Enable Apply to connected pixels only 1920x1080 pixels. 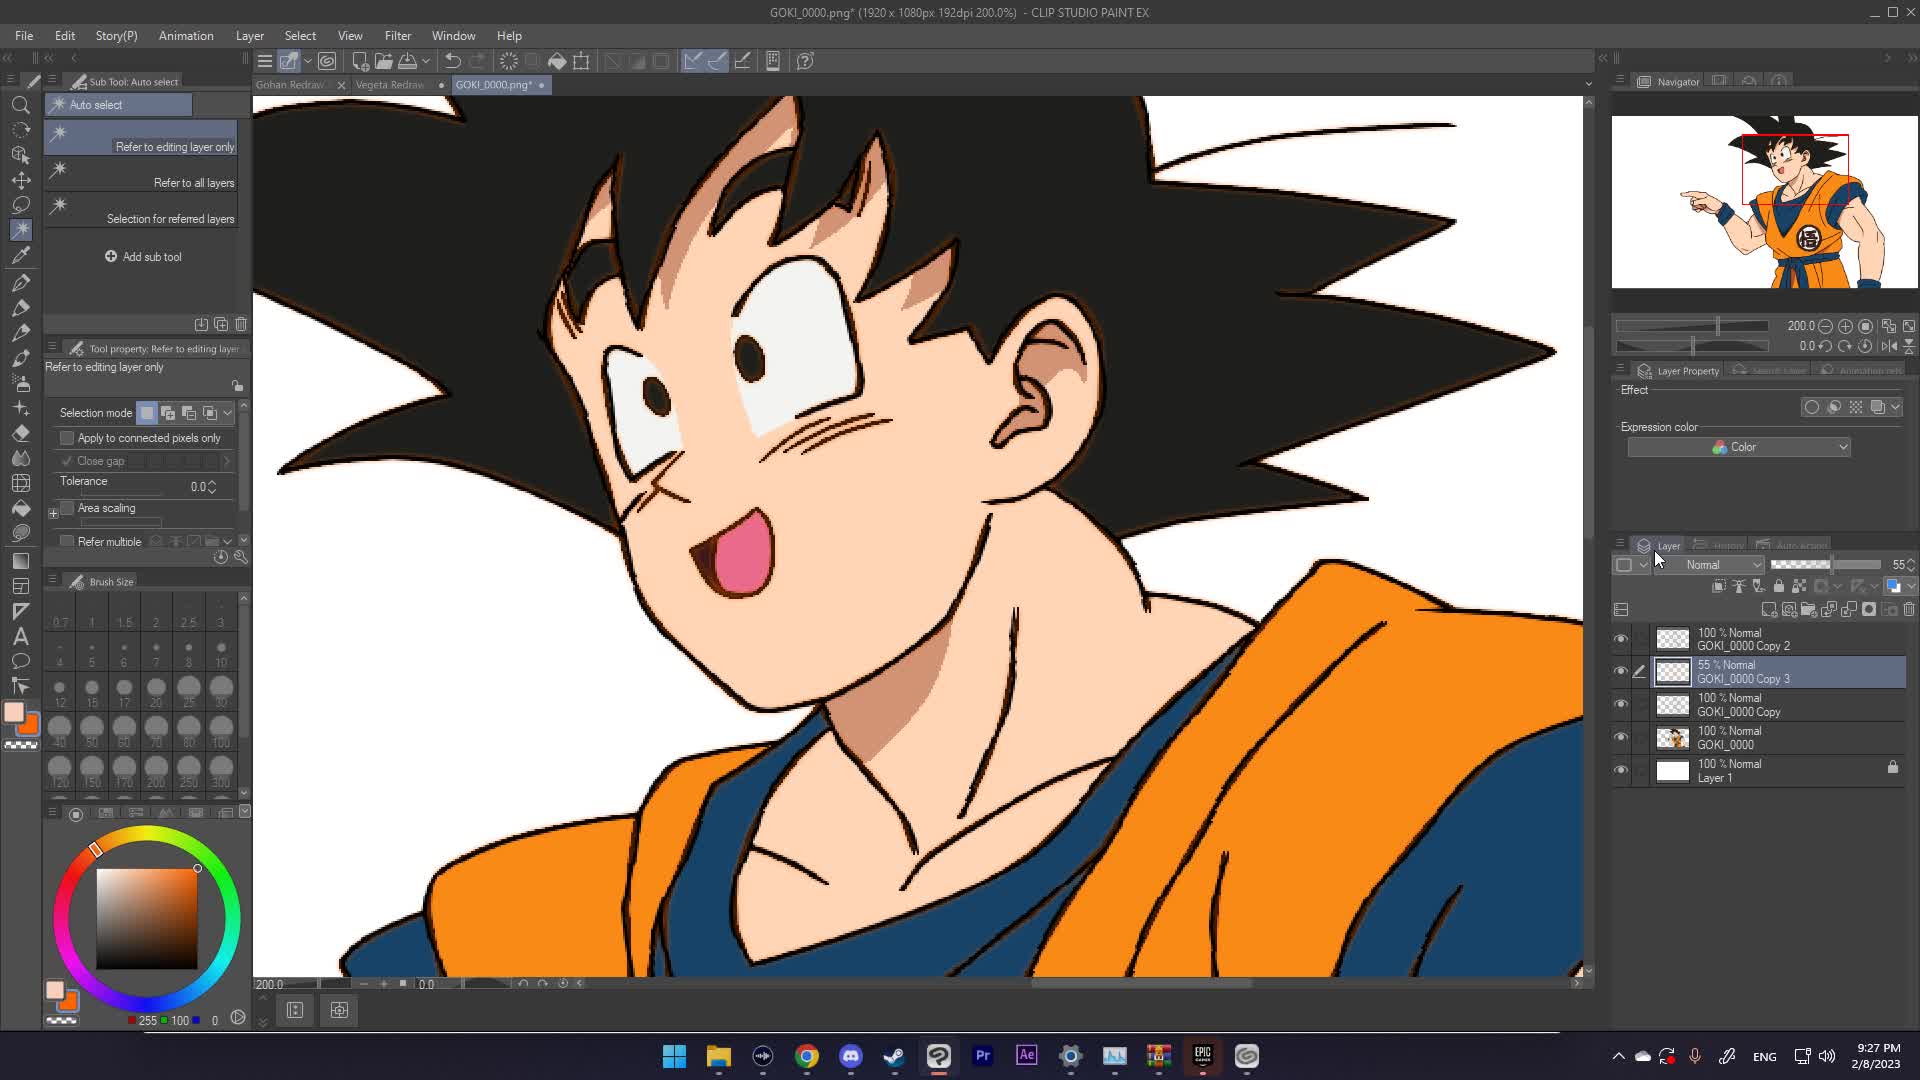tap(67, 438)
